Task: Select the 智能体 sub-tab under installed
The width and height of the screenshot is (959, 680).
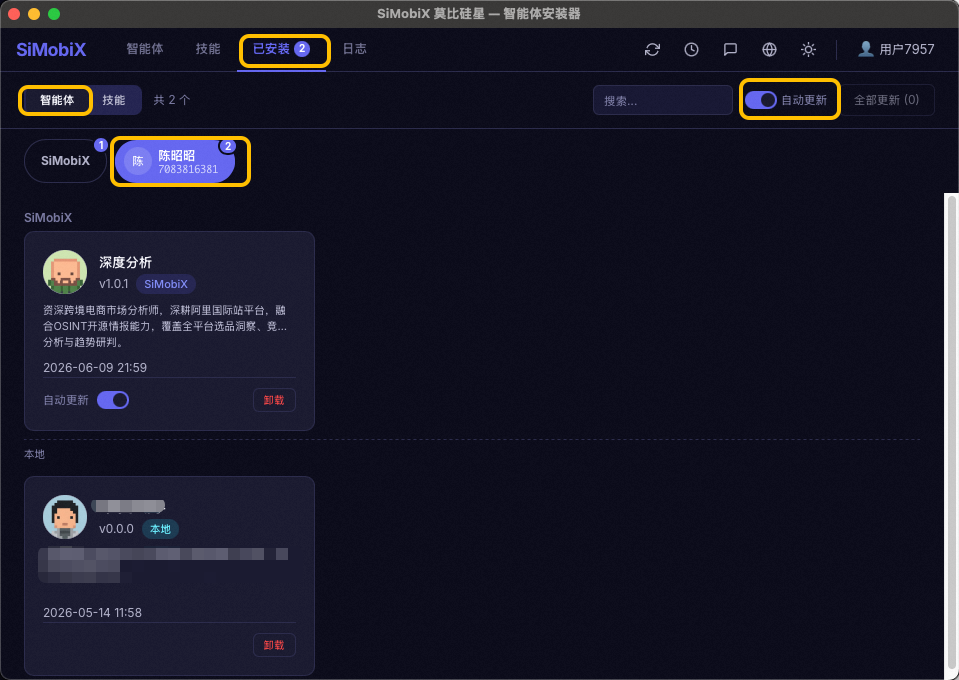Action: pyautogui.click(x=57, y=100)
